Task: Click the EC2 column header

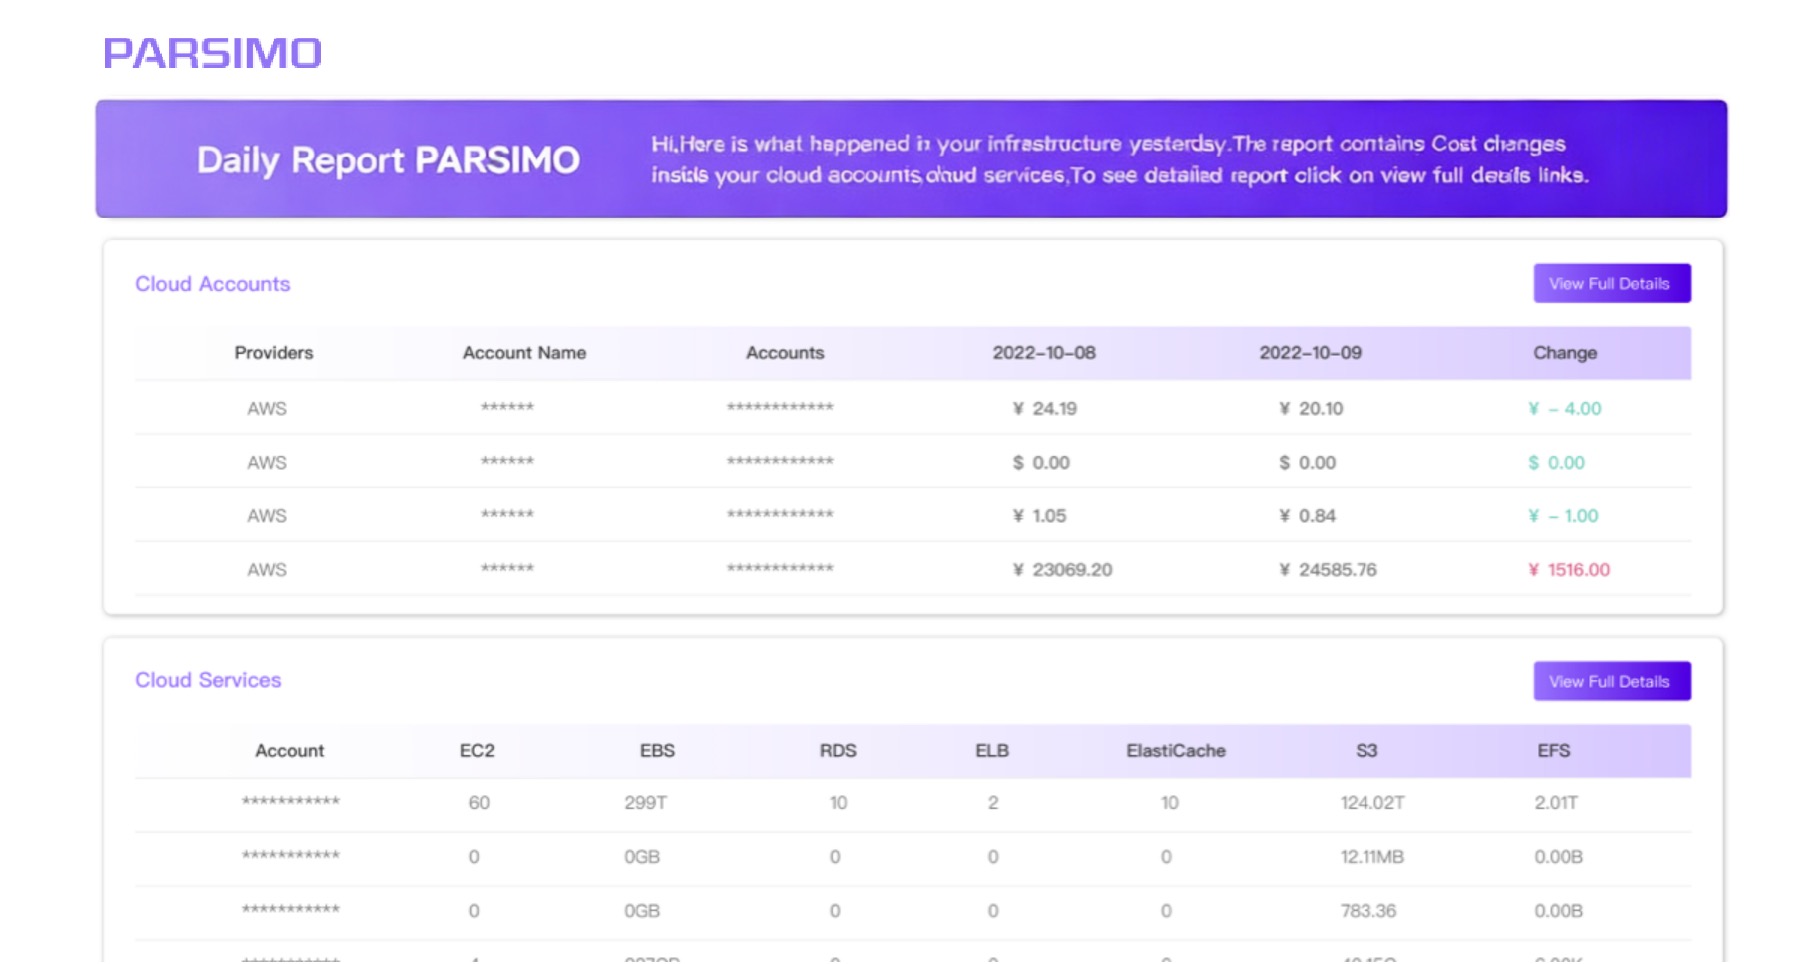Action: pos(477,751)
